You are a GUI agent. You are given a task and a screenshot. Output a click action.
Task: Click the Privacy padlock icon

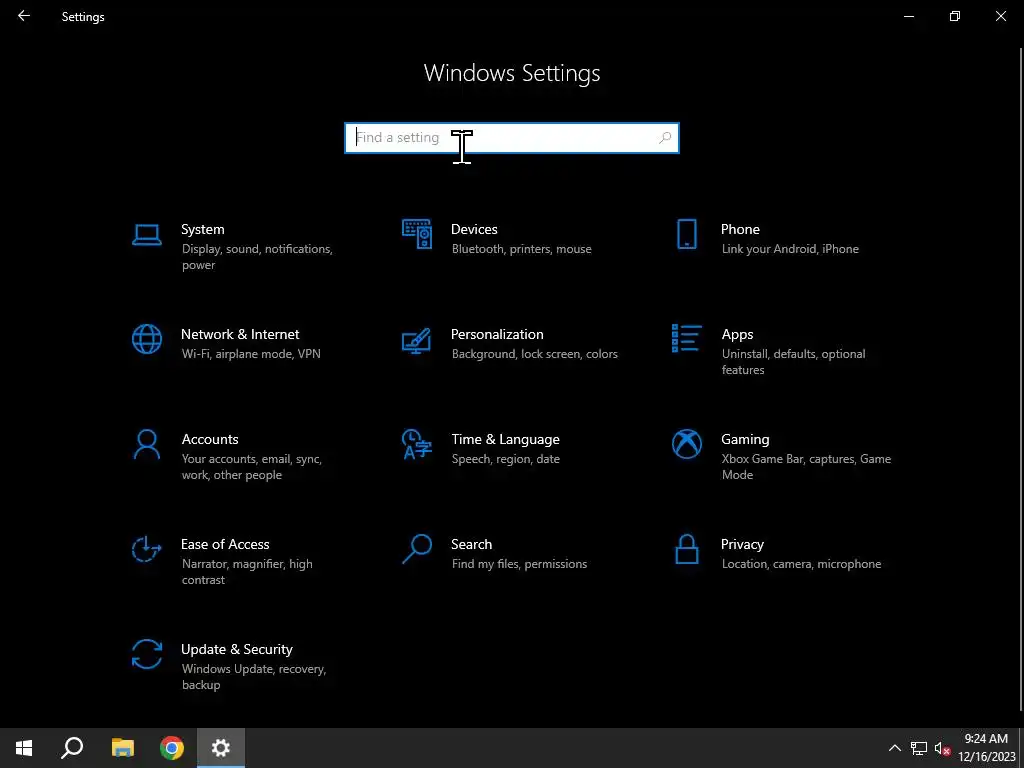(x=686, y=549)
